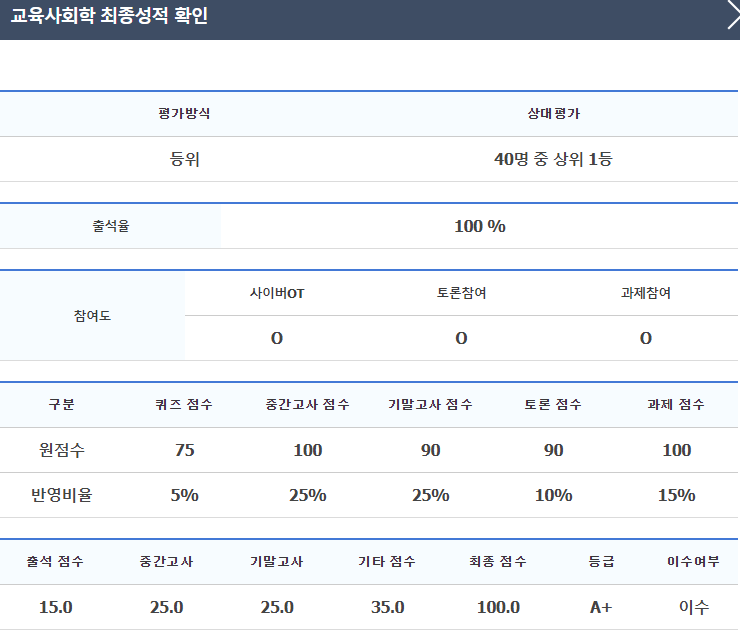Viewport: 740px width, 630px height.
Task: Click the 과제 raw score 100
Action: point(677,450)
